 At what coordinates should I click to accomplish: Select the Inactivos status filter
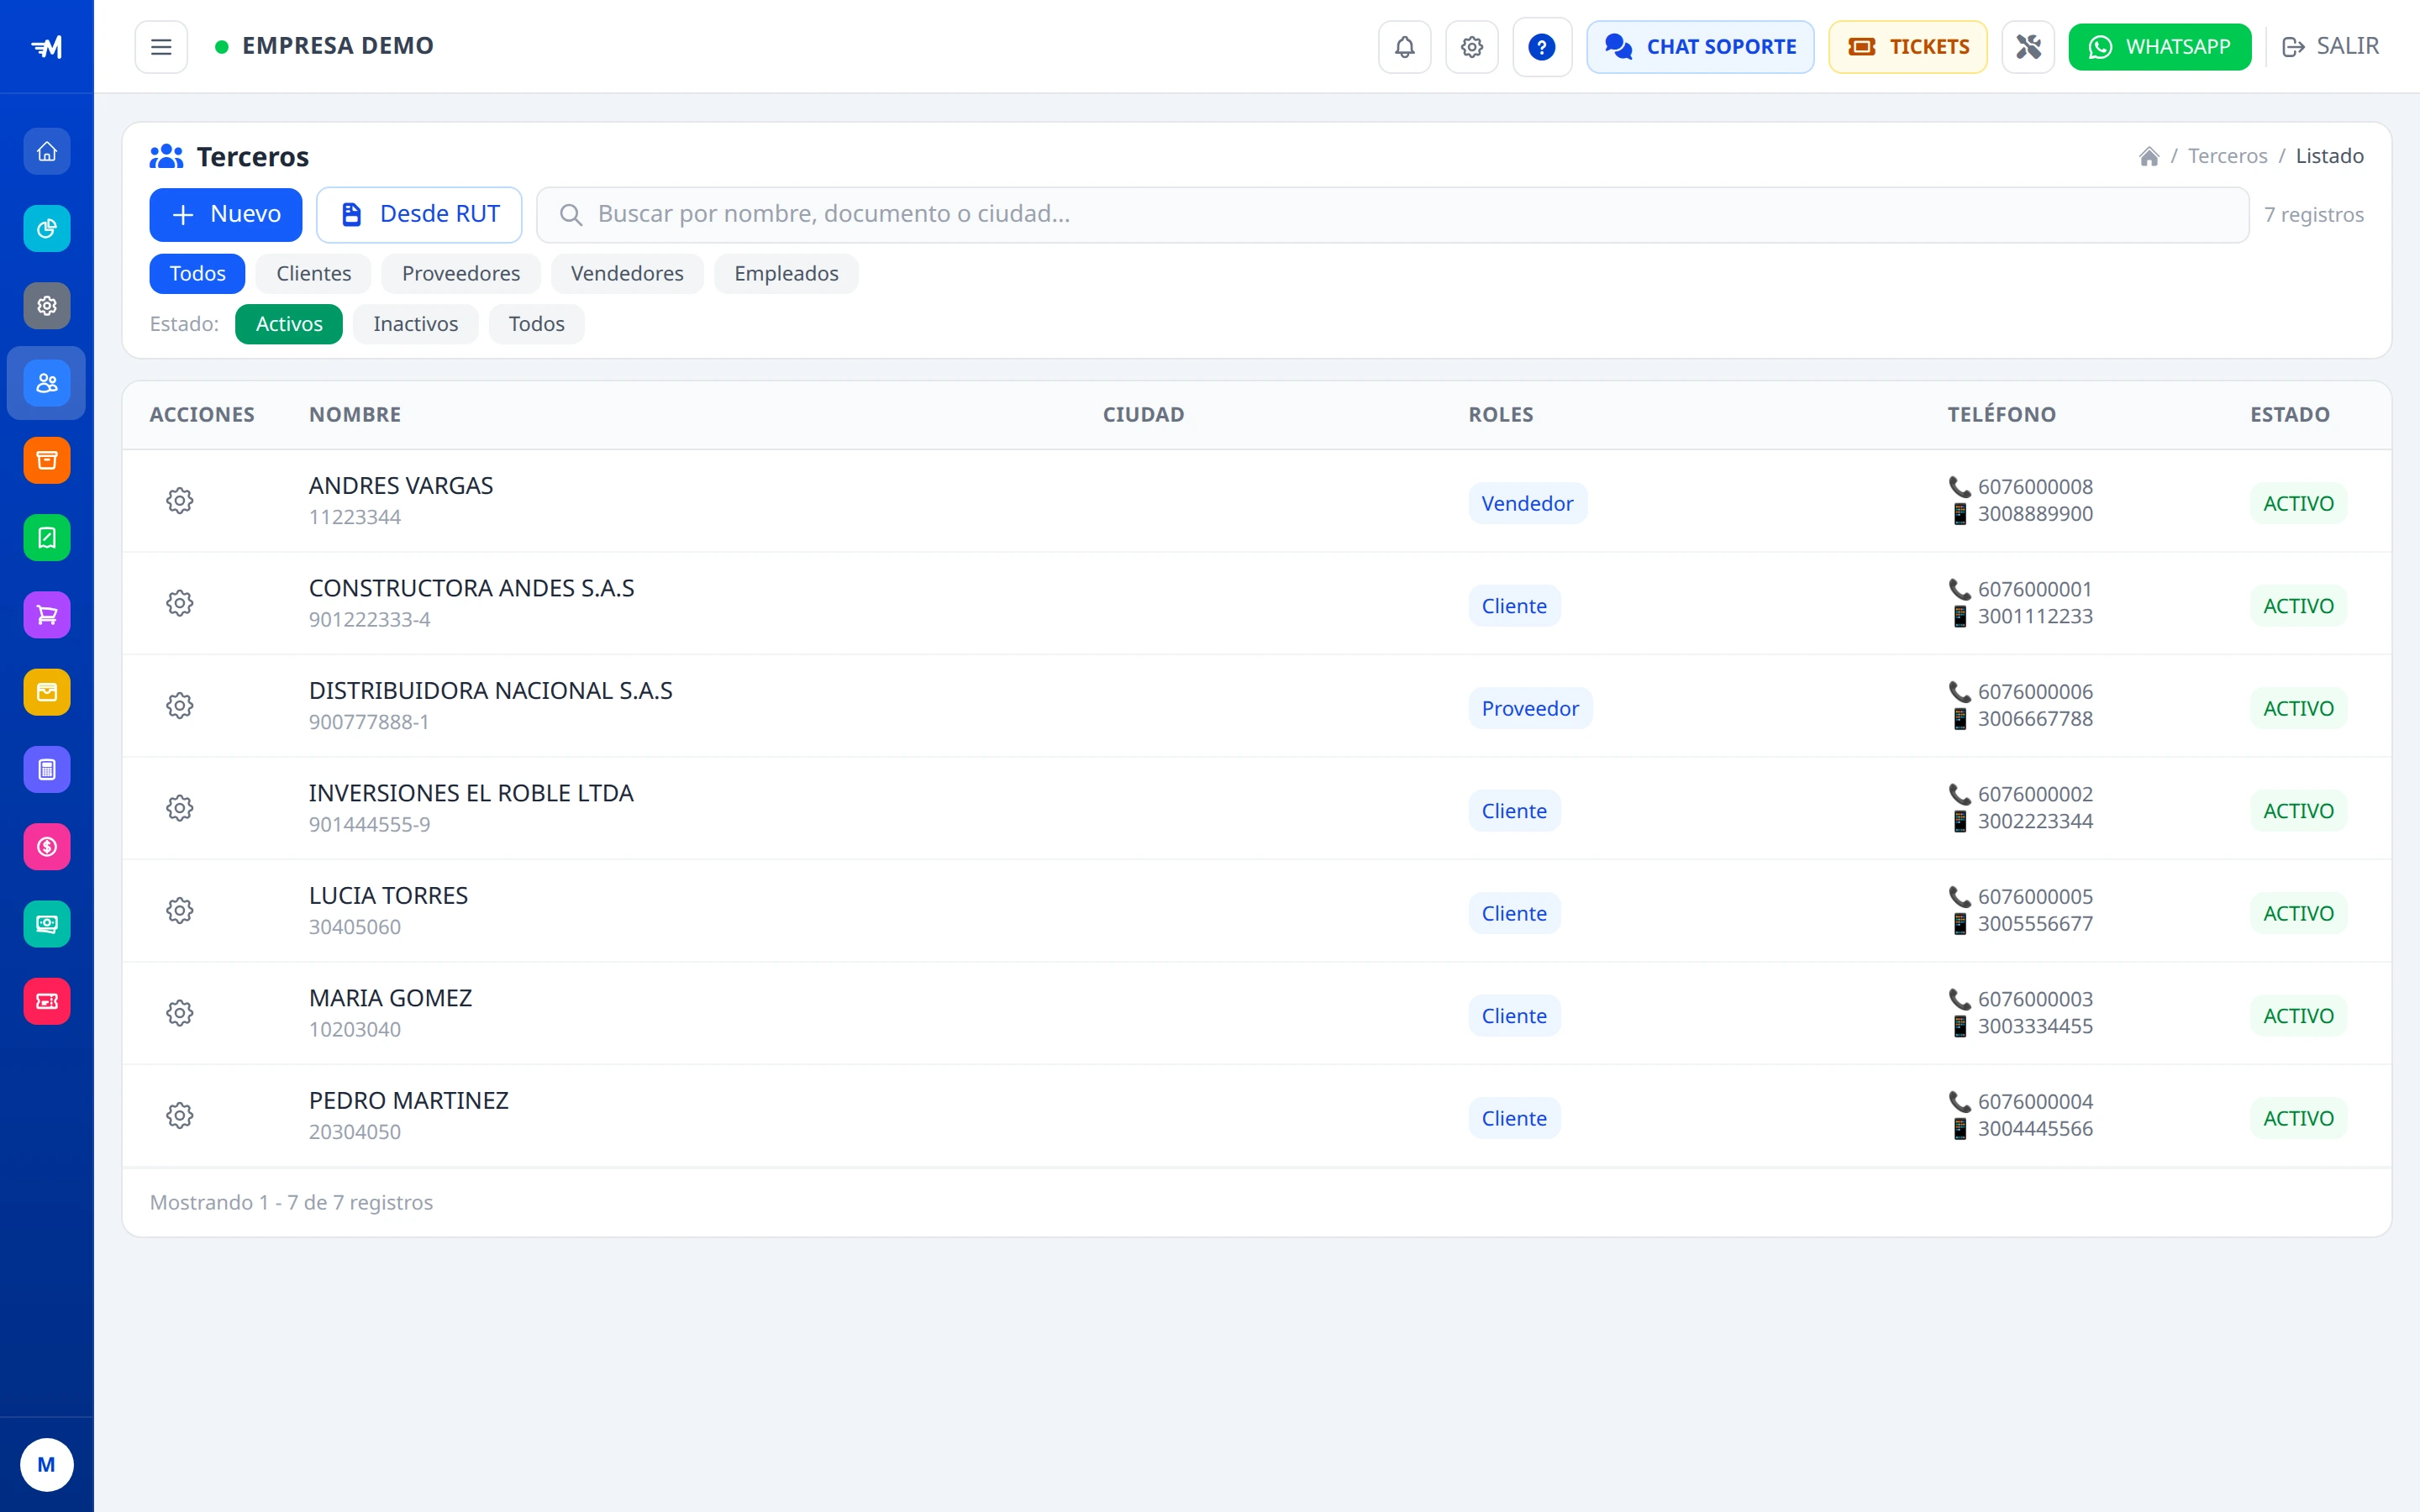coord(415,324)
